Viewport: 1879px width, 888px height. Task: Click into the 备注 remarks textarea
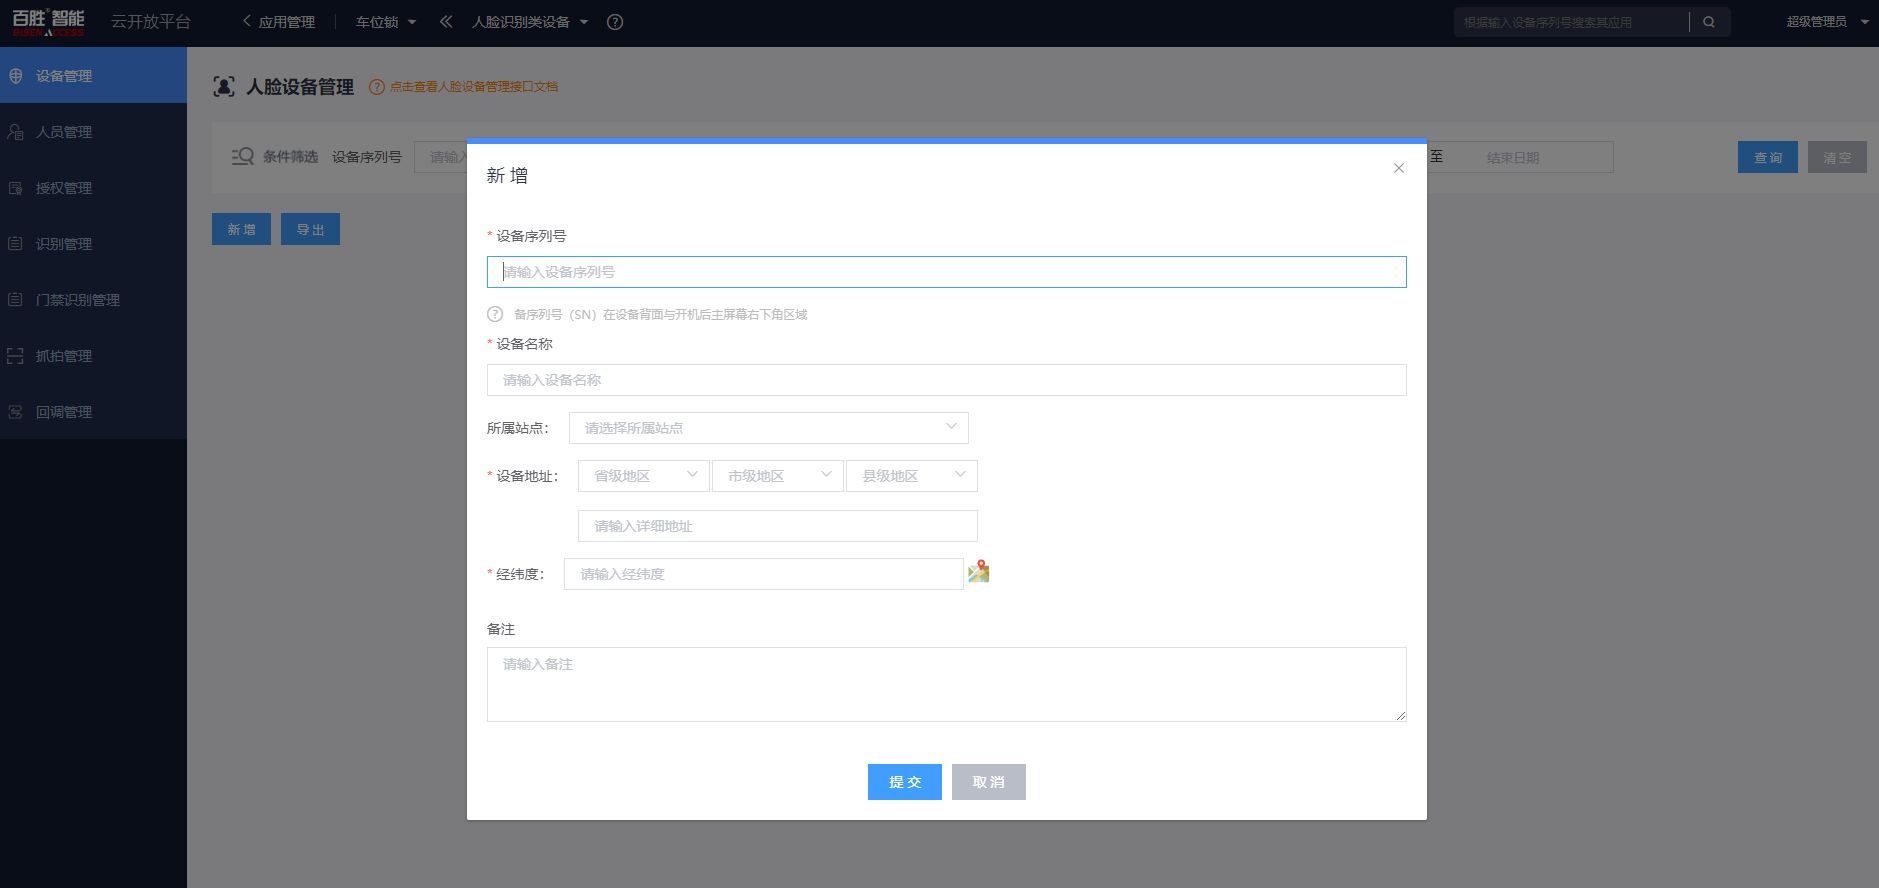[946, 684]
